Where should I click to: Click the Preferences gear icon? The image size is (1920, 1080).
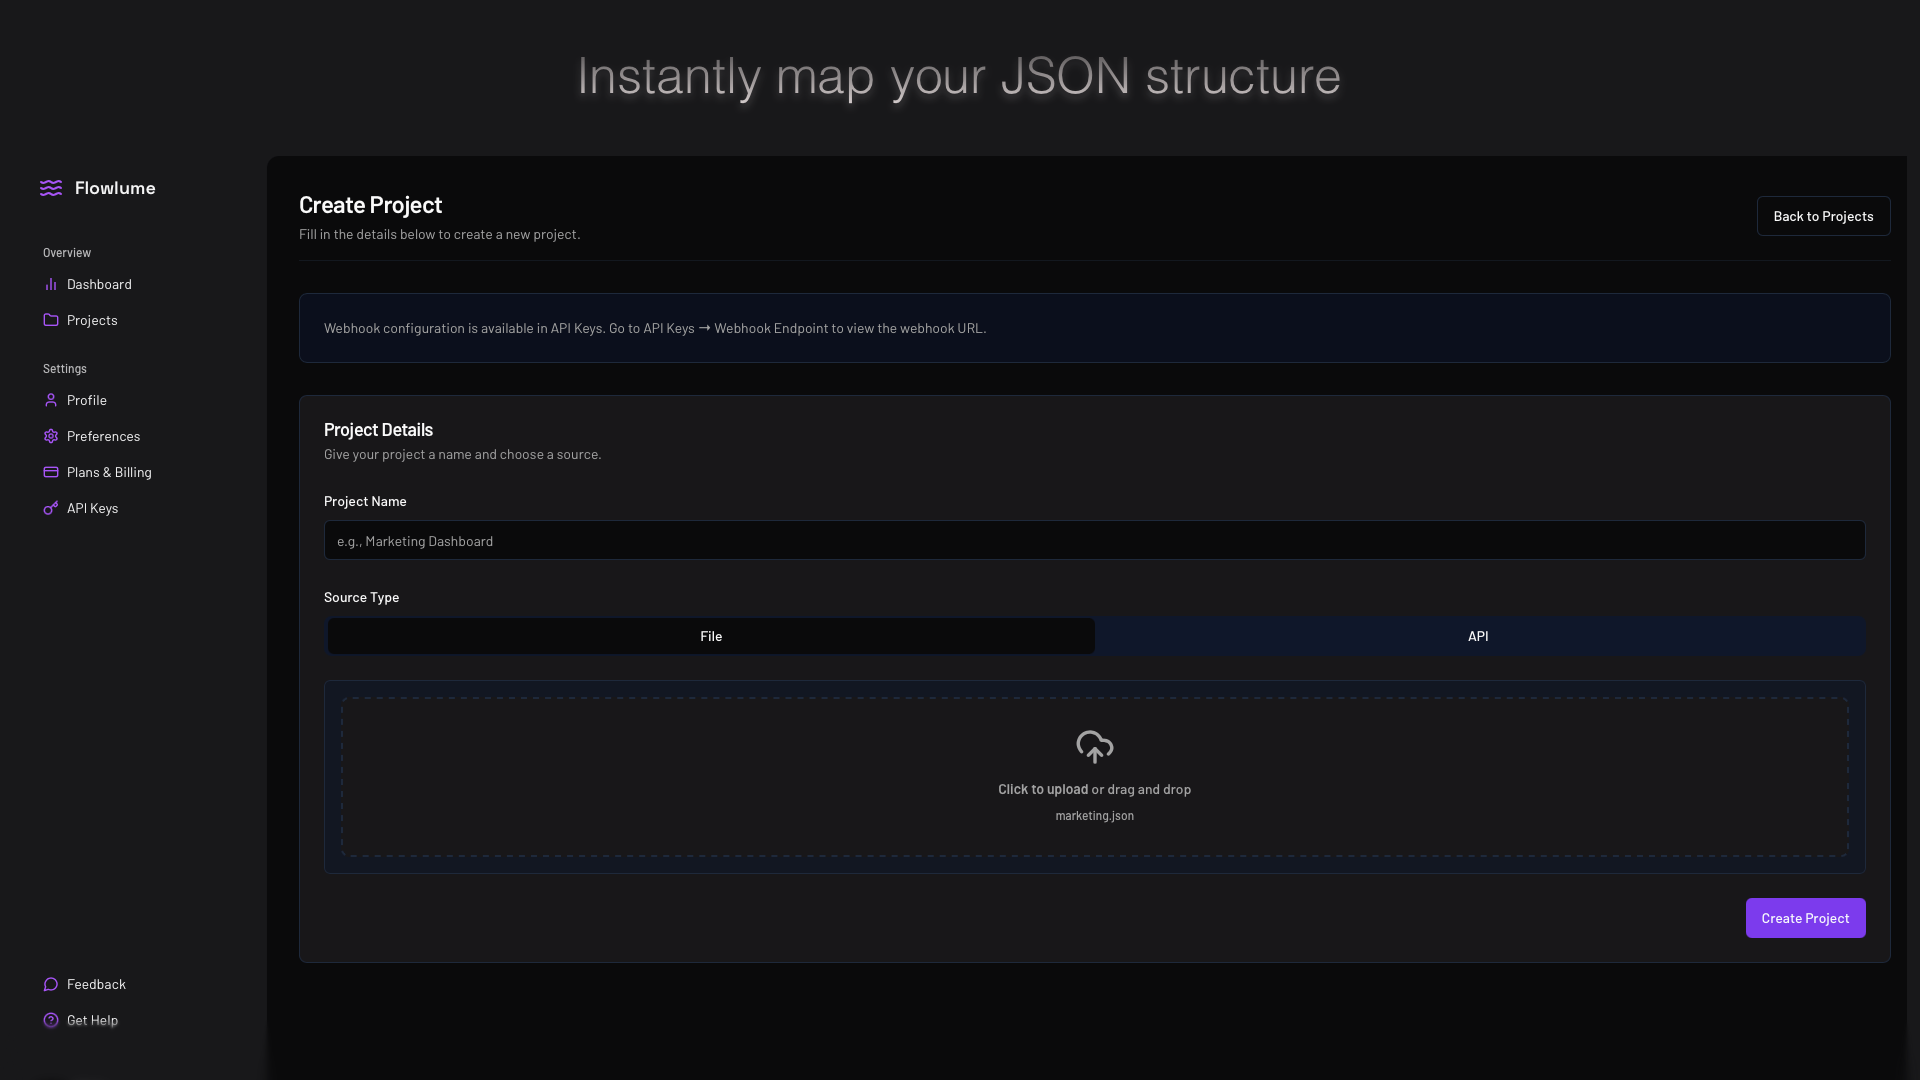[51, 436]
